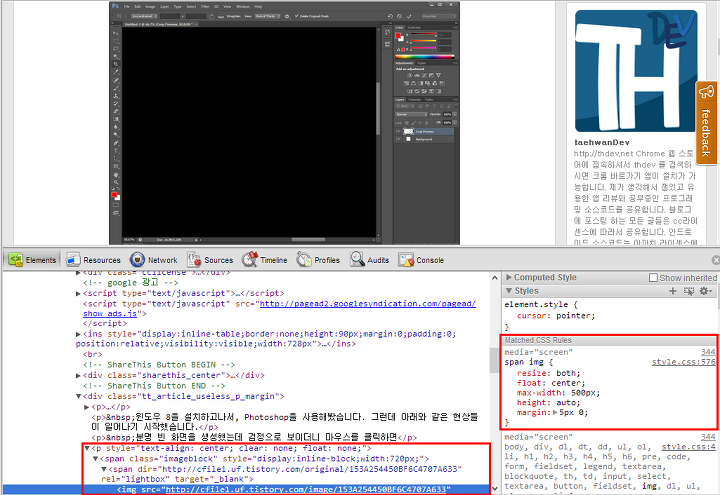Click the Elements tree scroll down arrow
The image size is (720, 495).
495,489
